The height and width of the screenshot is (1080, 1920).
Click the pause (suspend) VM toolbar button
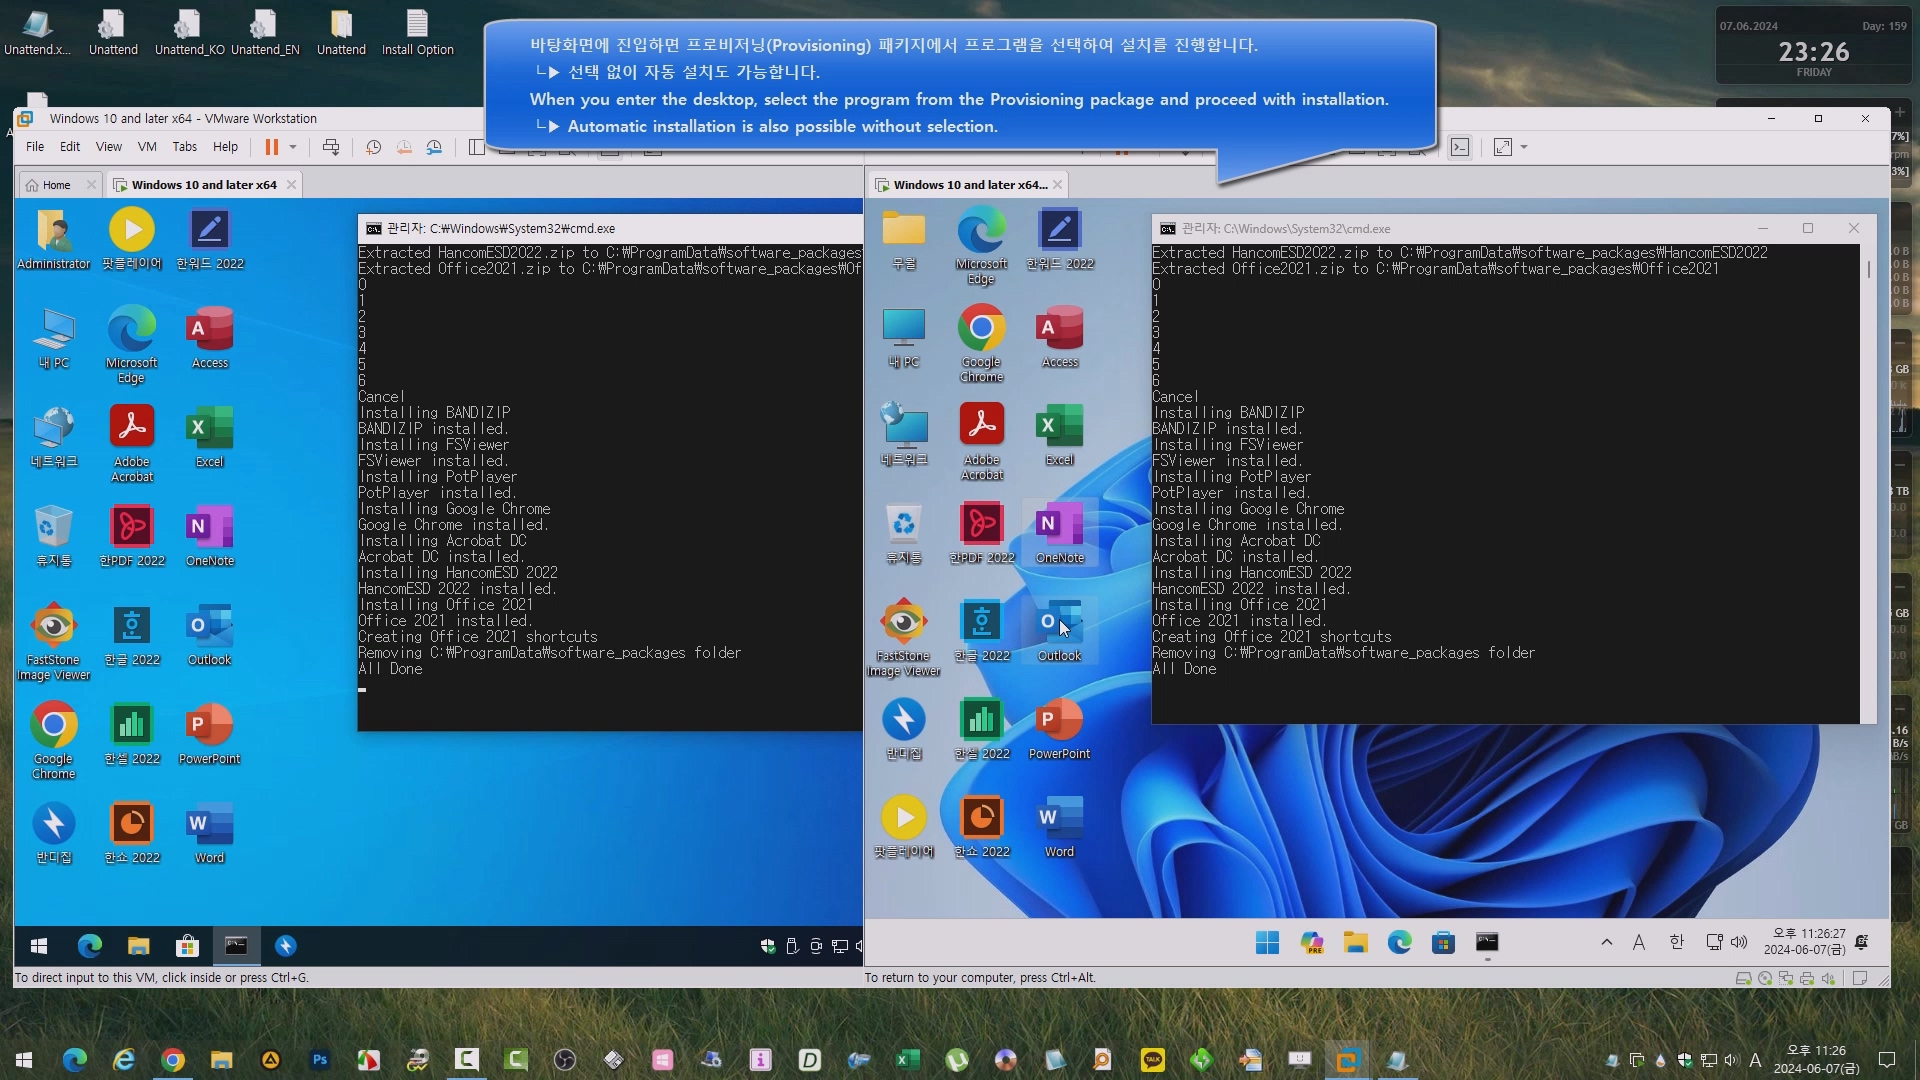pyautogui.click(x=271, y=147)
